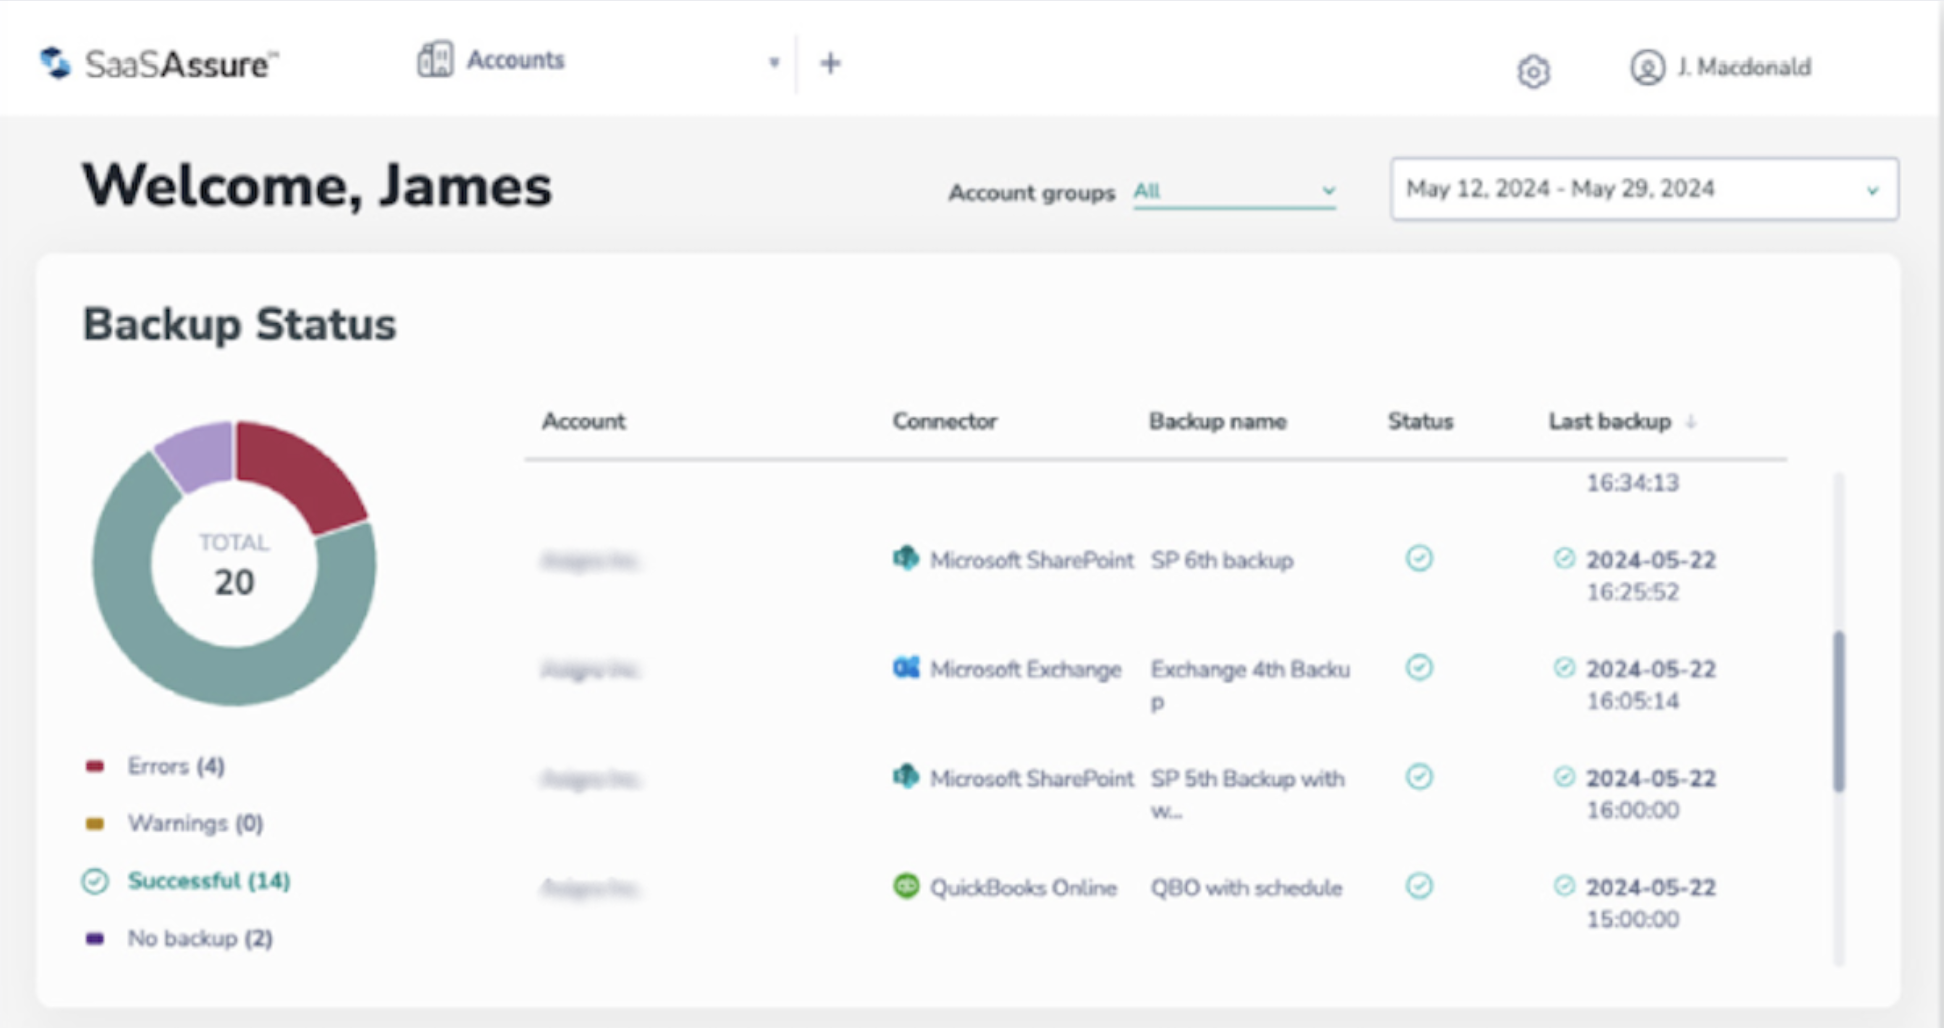This screenshot has height=1028, width=1944.
Task: Click check icon beside 16:25:52 last backup
Action: pyautogui.click(x=1564, y=558)
